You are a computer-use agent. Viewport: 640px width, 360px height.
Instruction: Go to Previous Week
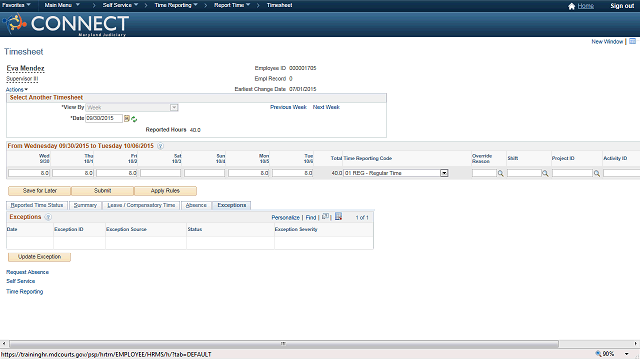[x=288, y=107]
